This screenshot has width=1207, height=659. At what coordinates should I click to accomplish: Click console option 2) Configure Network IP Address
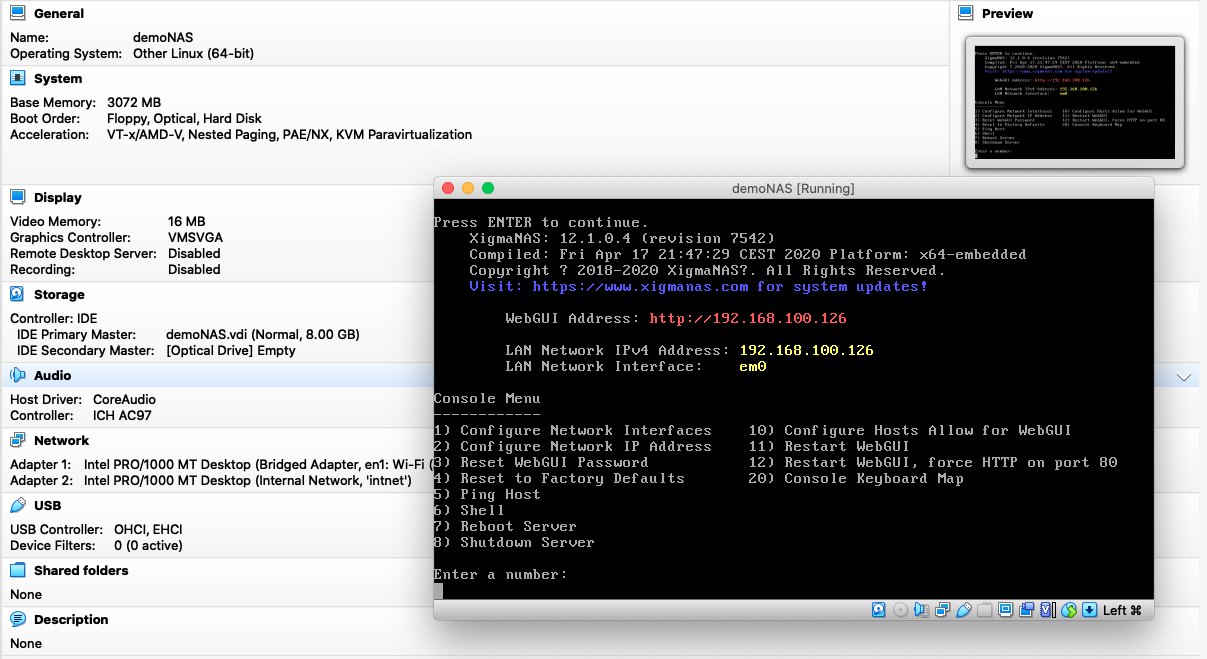pyautogui.click(x=573, y=446)
